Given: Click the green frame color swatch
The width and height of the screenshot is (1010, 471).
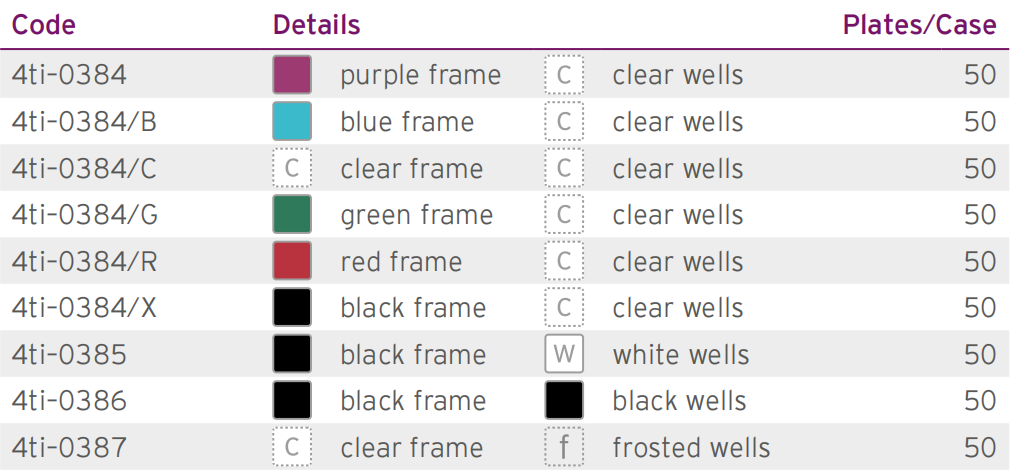Looking at the screenshot, I should click(x=292, y=215).
